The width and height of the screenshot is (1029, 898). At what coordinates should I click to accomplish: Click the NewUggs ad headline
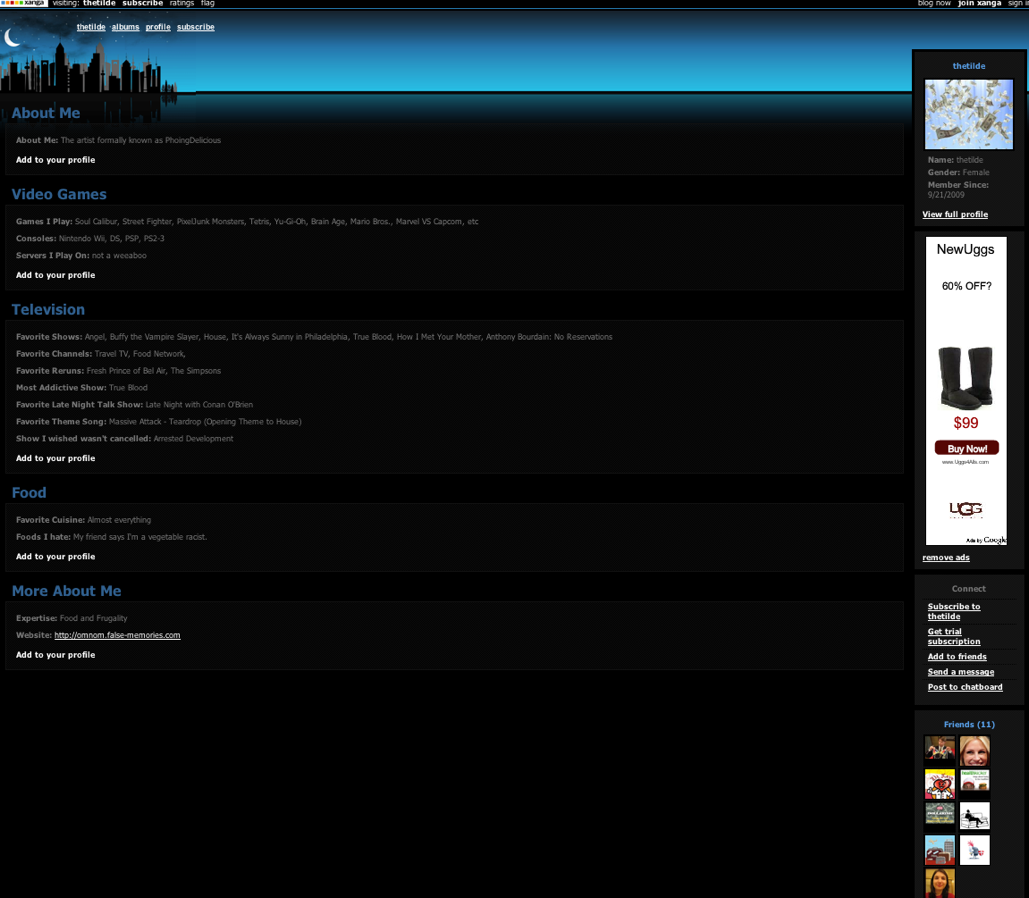pyautogui.click(x=965, y=249)
